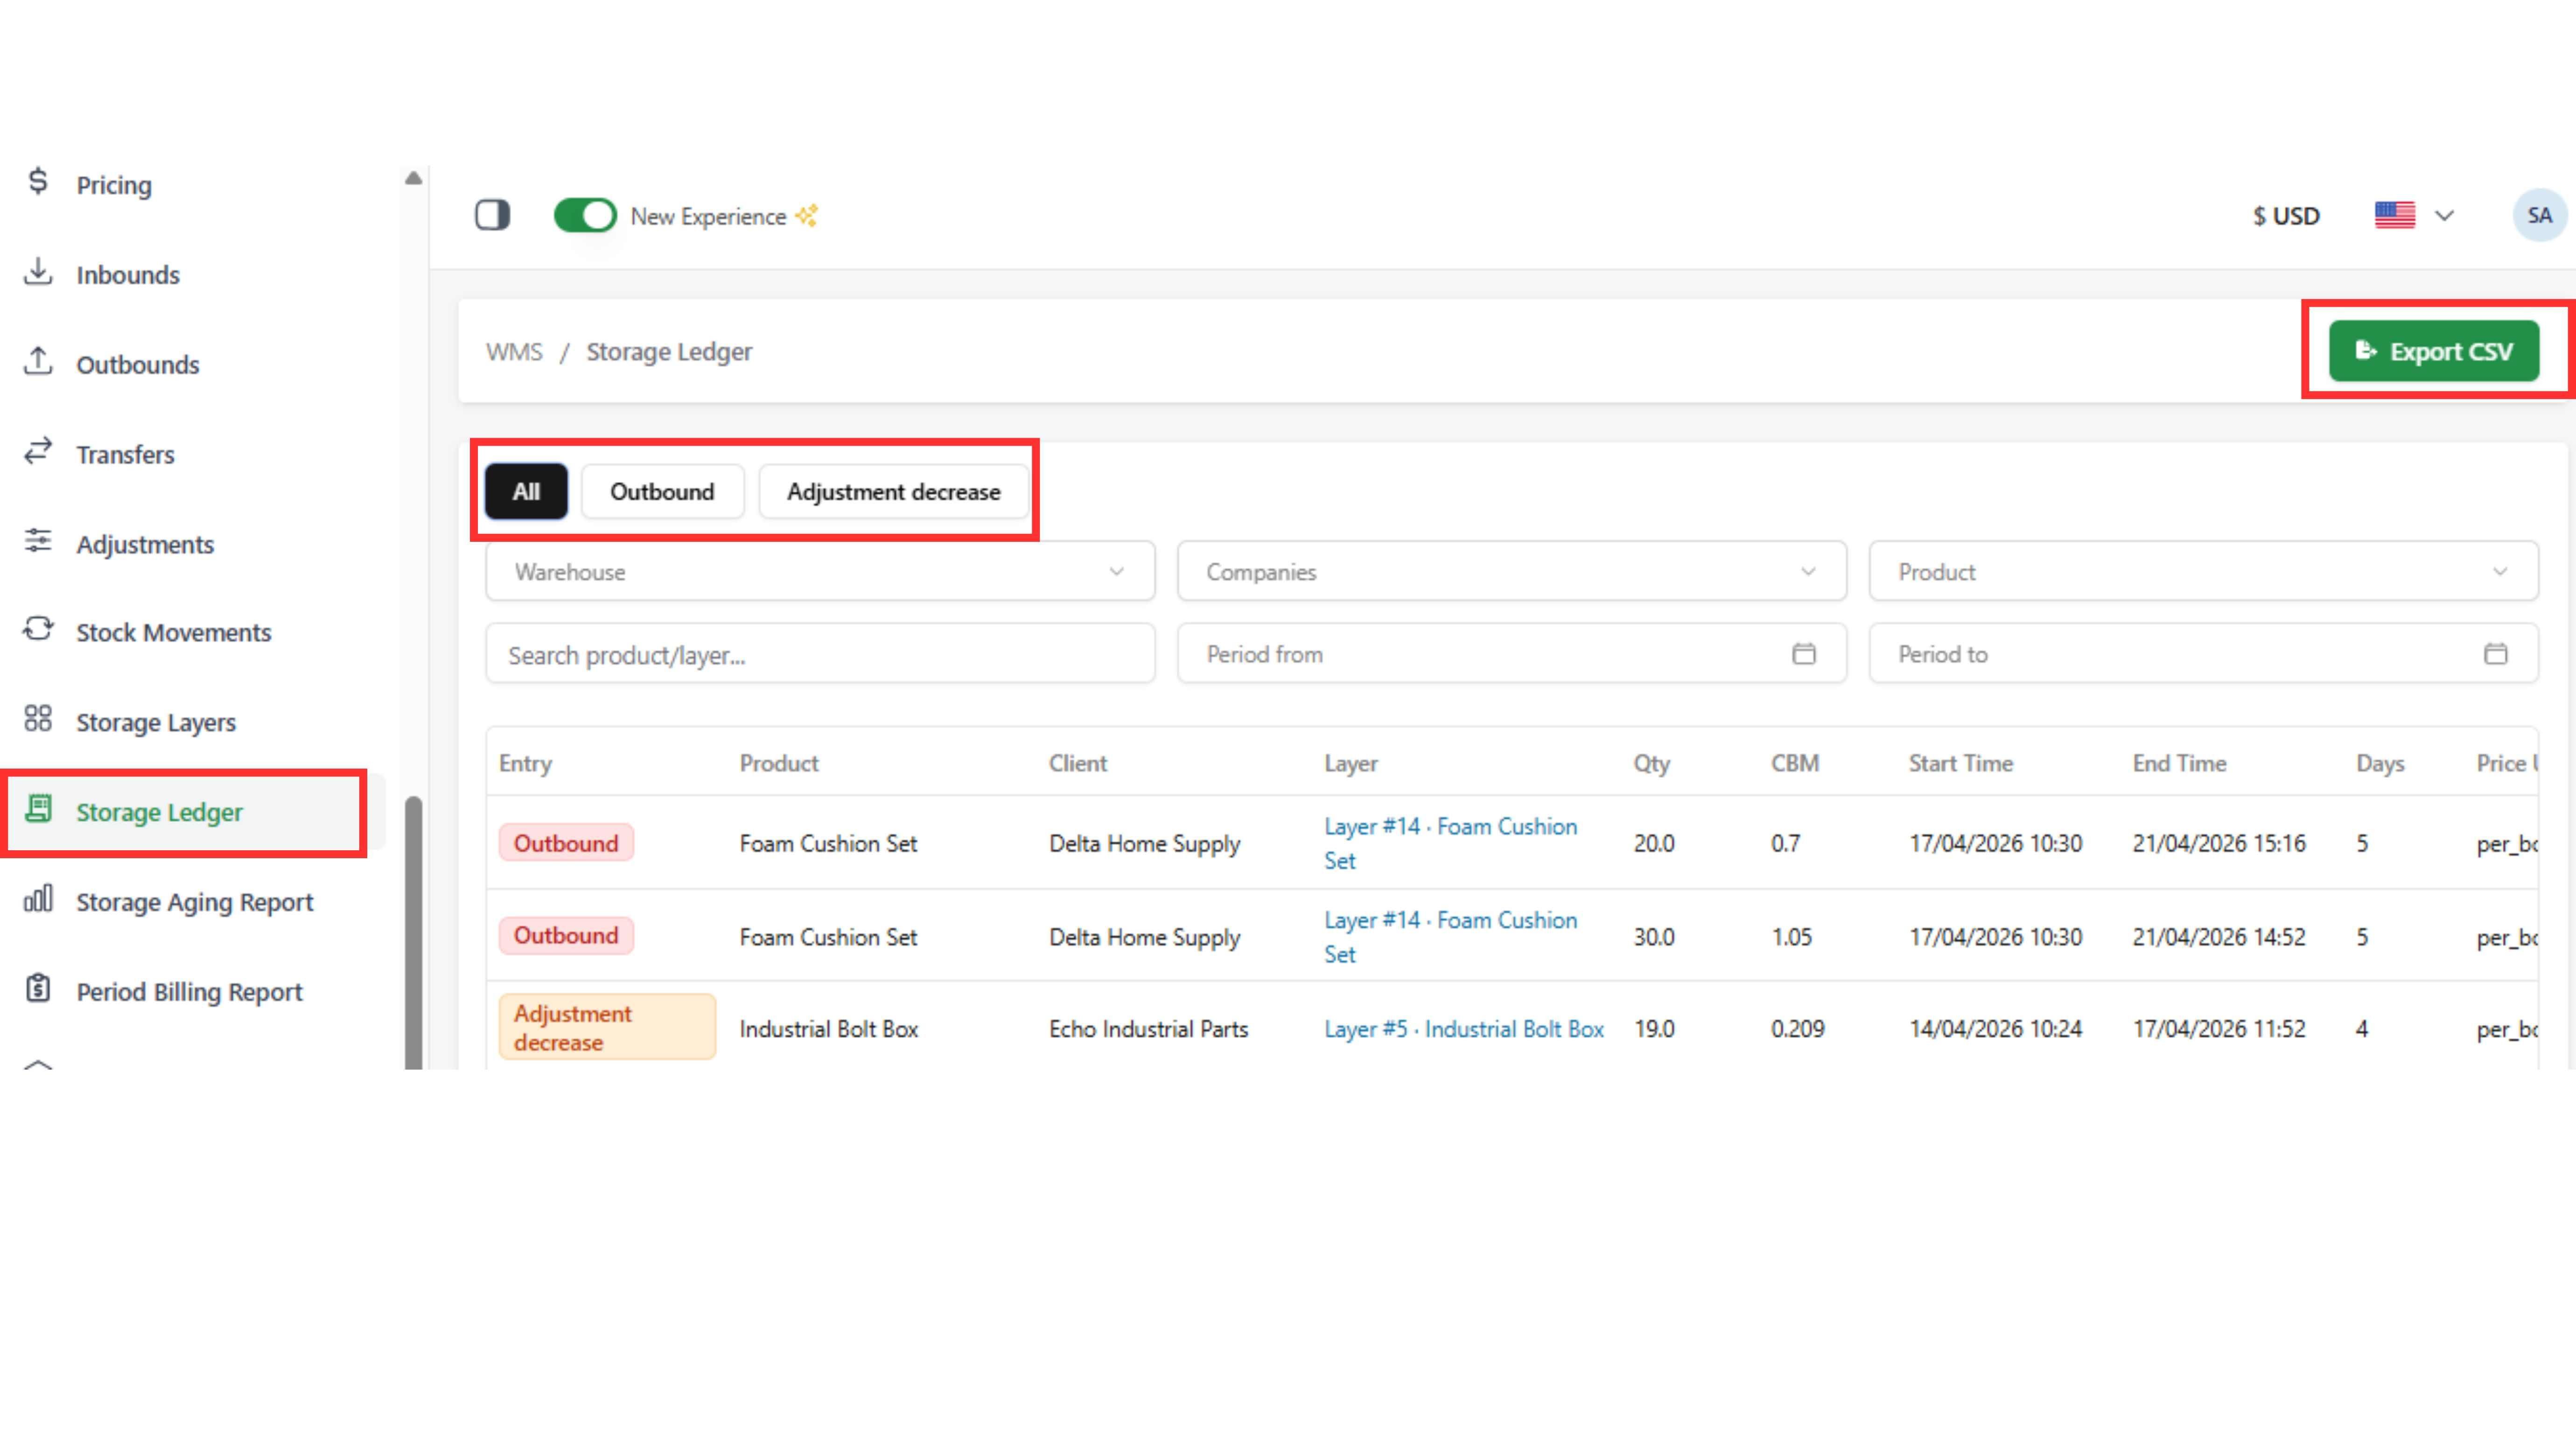Expand the Warehouse dropdown
2576x1449 pixels.
pos(819,572)
